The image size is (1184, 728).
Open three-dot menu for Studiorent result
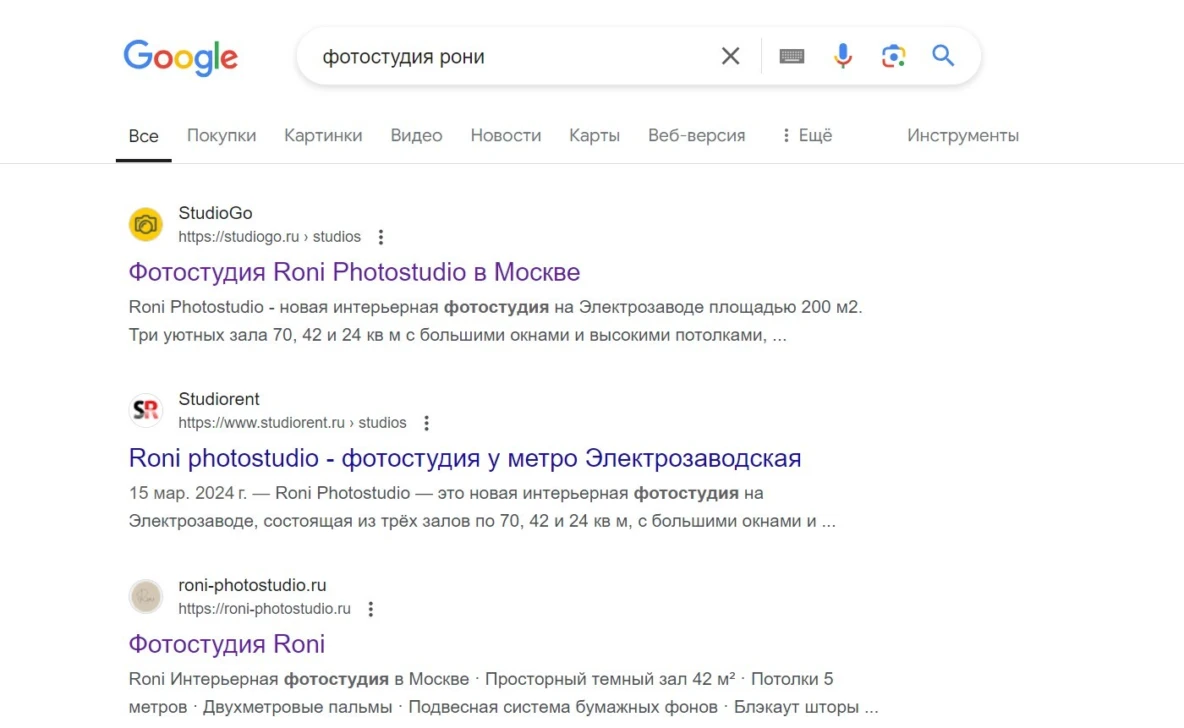427,423
